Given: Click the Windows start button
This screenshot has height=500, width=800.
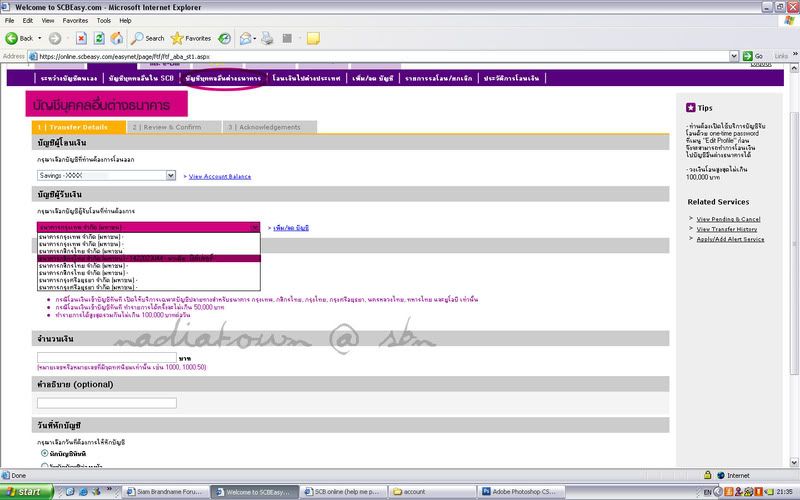Looking at the screenshot, I should pos(27,492).
